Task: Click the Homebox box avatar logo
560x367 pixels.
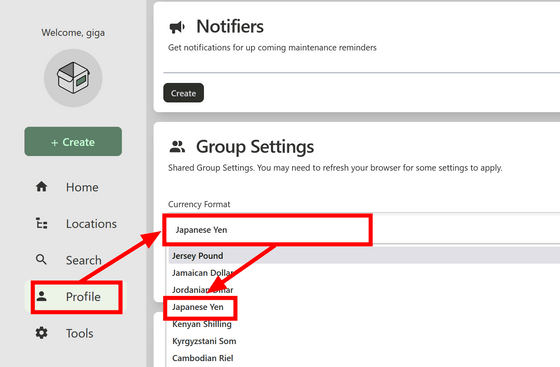Action: click(x=73, y=78)
